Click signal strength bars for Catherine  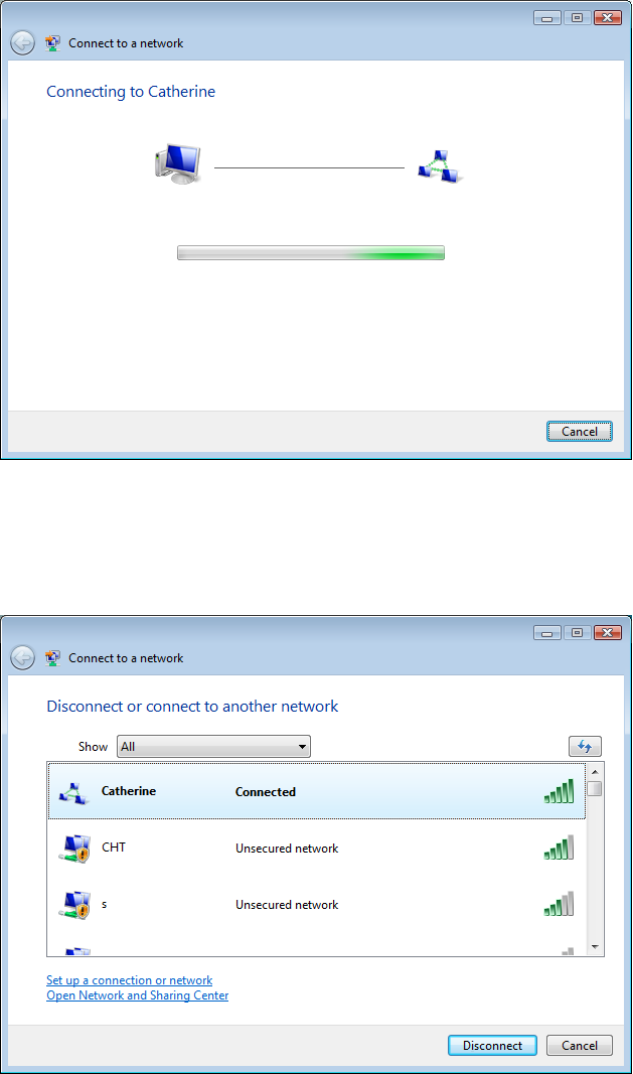(x=559, y=791)
